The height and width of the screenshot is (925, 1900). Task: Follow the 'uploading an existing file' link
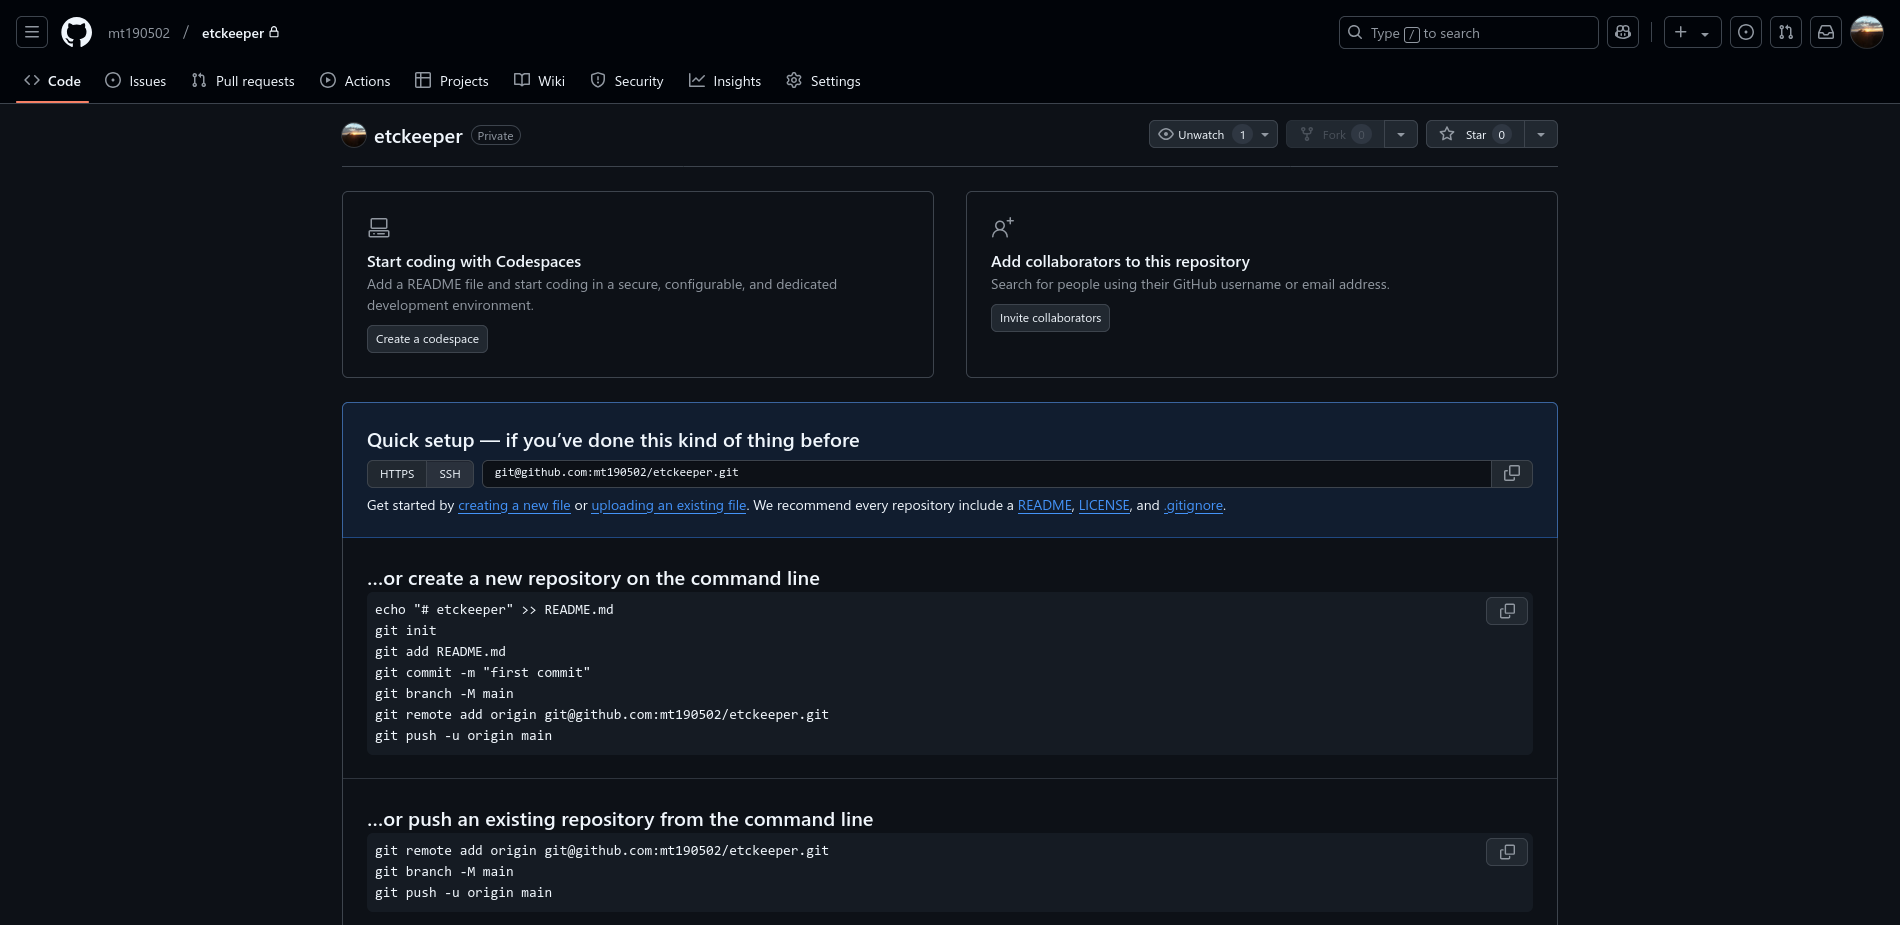669,505
